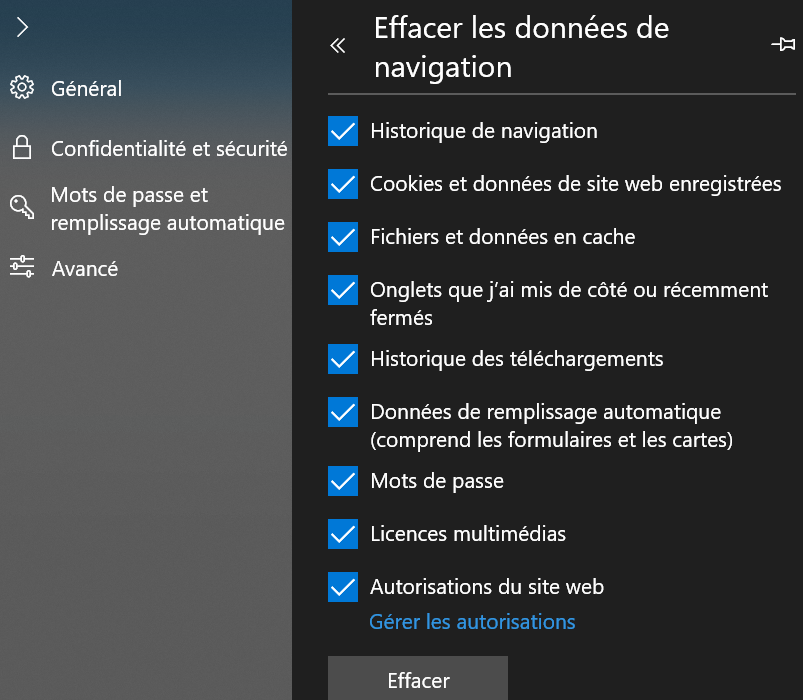Click the padlock icon for privacy settings

pos(22,149)
